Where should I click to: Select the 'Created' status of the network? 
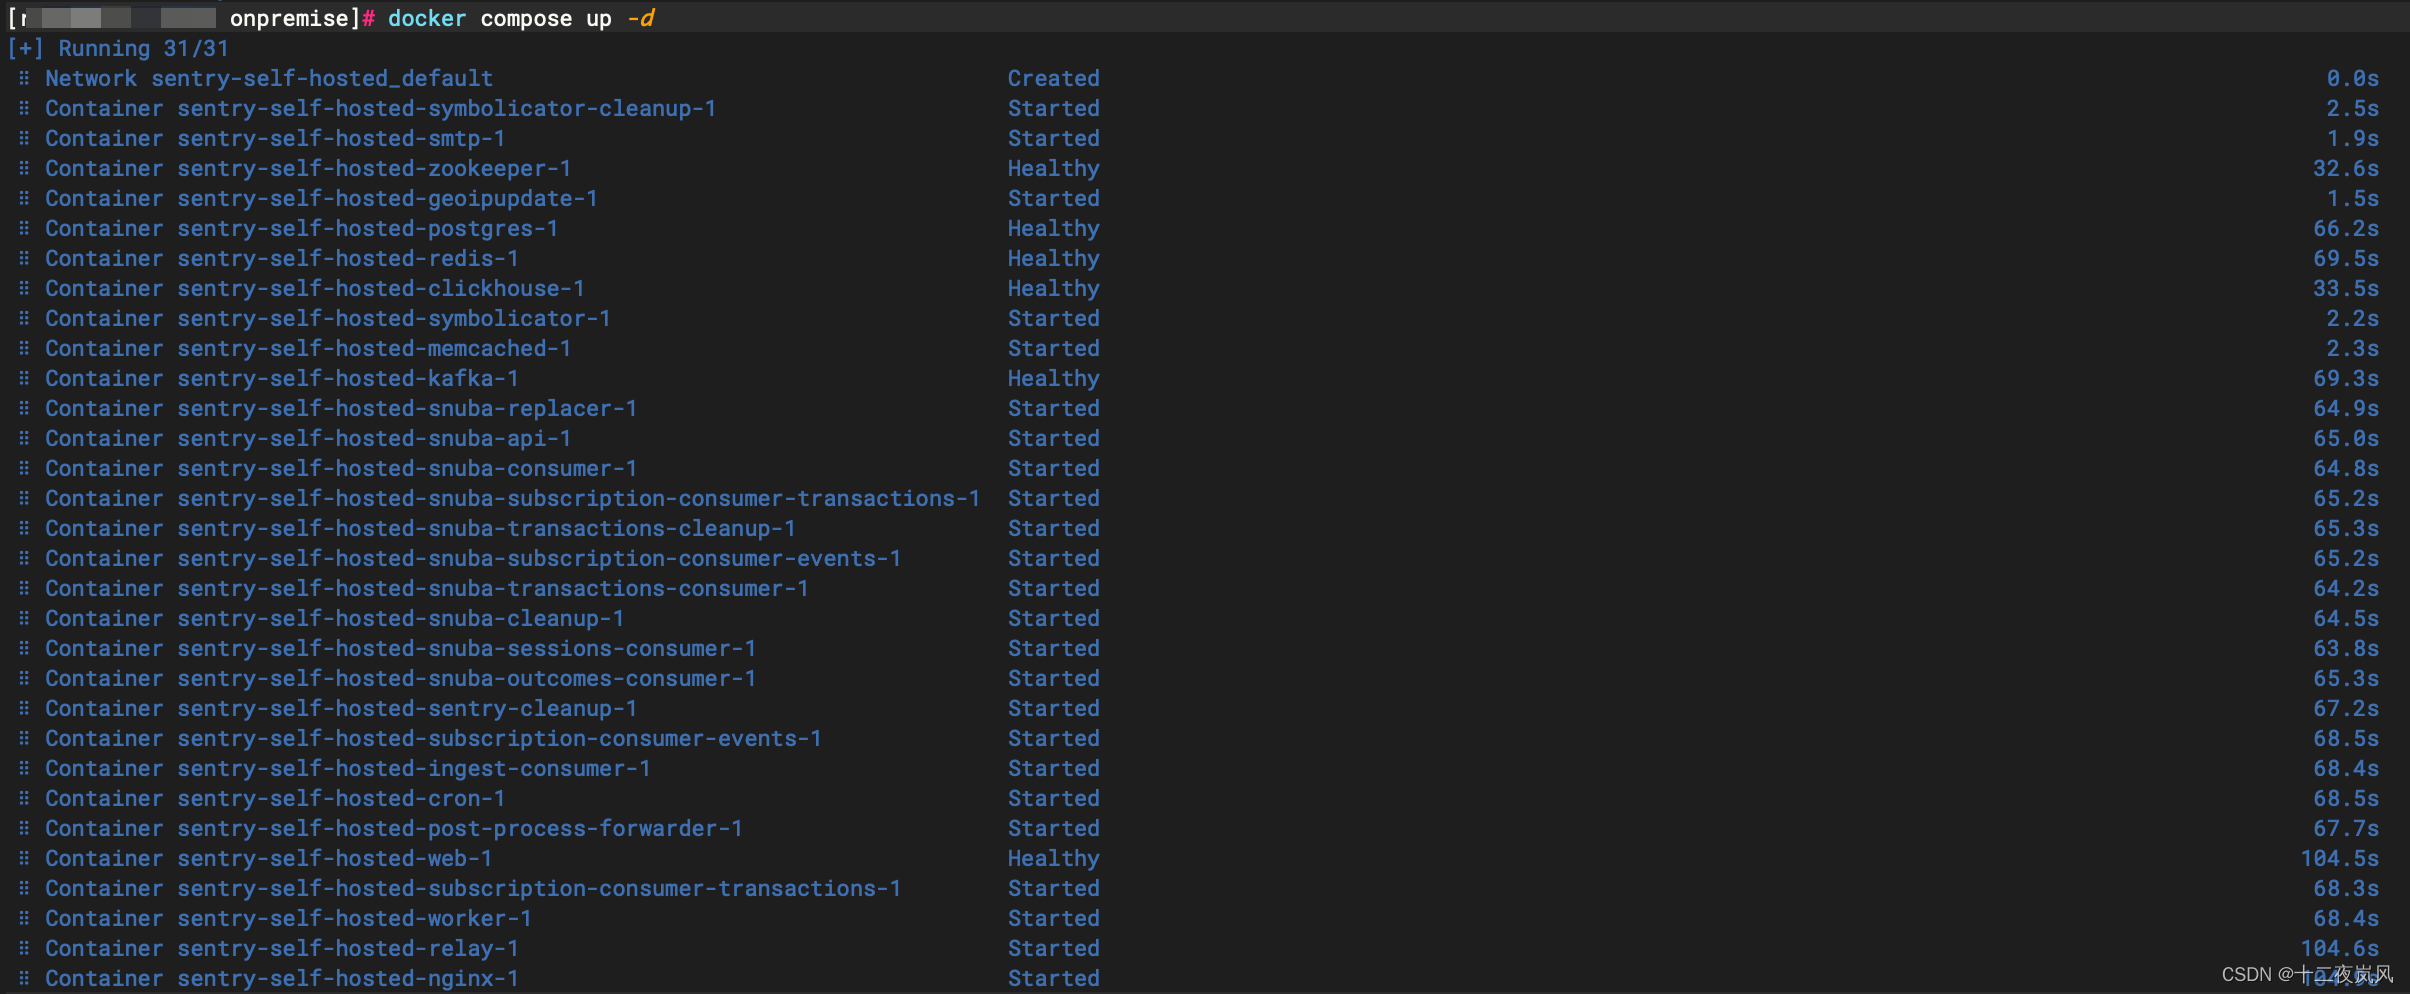1053,78
